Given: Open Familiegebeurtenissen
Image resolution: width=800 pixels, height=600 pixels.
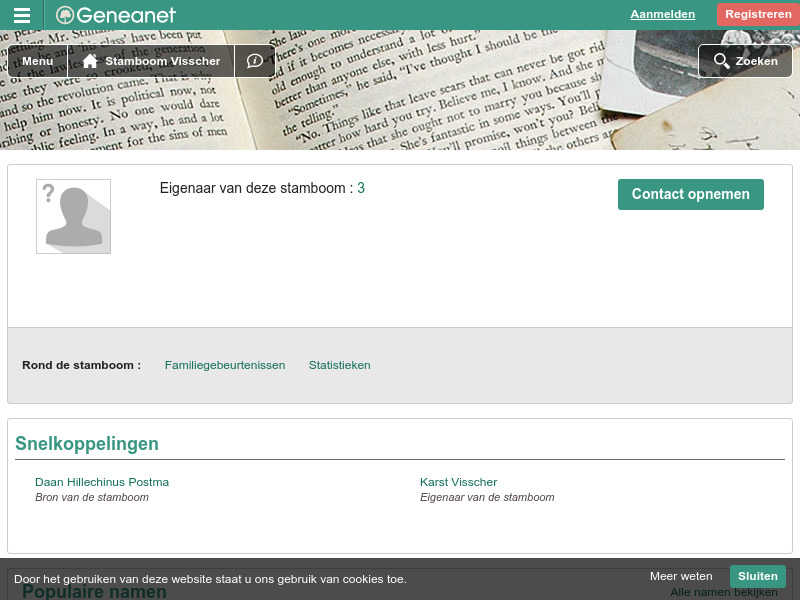Looking at the screenshot, I should coord(224,365).
